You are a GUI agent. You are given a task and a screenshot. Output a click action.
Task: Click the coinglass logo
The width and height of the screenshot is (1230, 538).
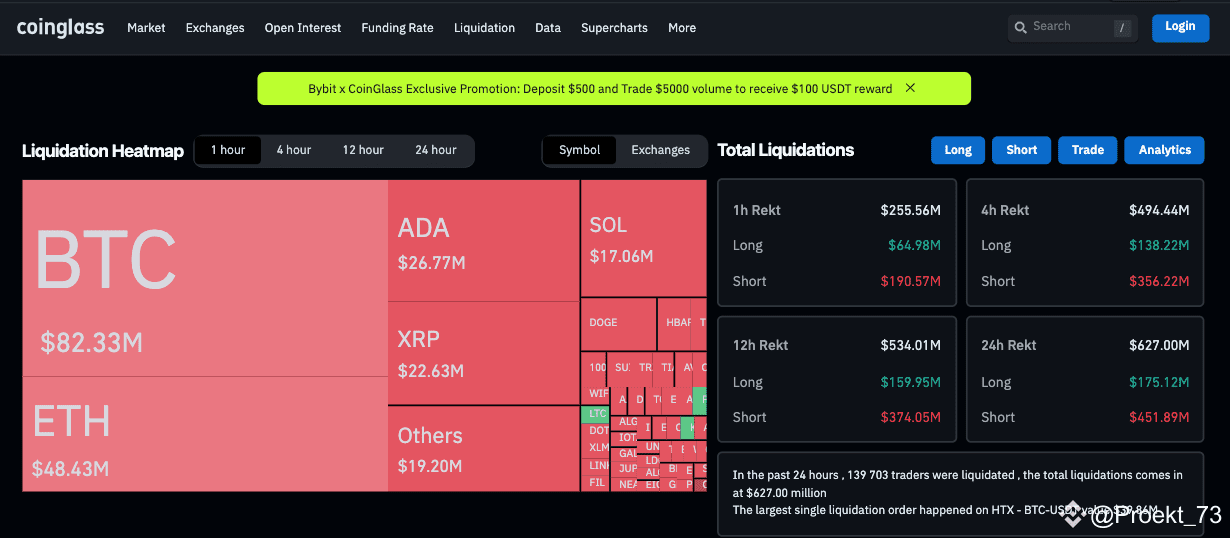click(x=60, y=27)
